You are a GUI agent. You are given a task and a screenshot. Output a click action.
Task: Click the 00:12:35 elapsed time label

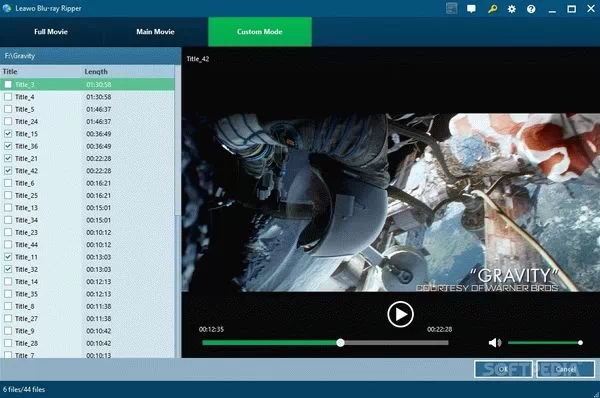coord(211,329)
